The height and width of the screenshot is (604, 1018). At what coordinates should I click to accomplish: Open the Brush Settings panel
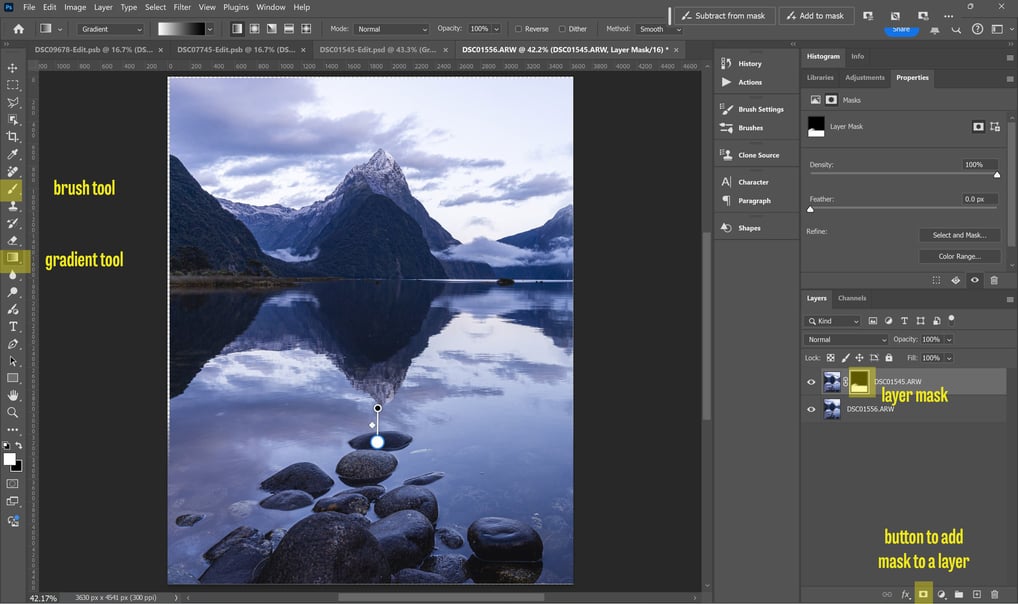tap(760, 109)
